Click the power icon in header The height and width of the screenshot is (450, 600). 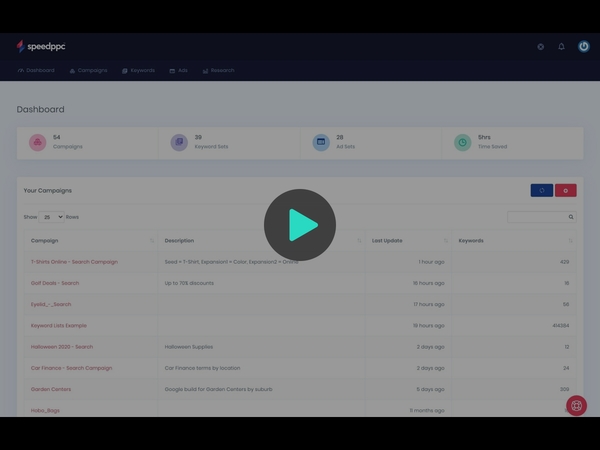584,46
